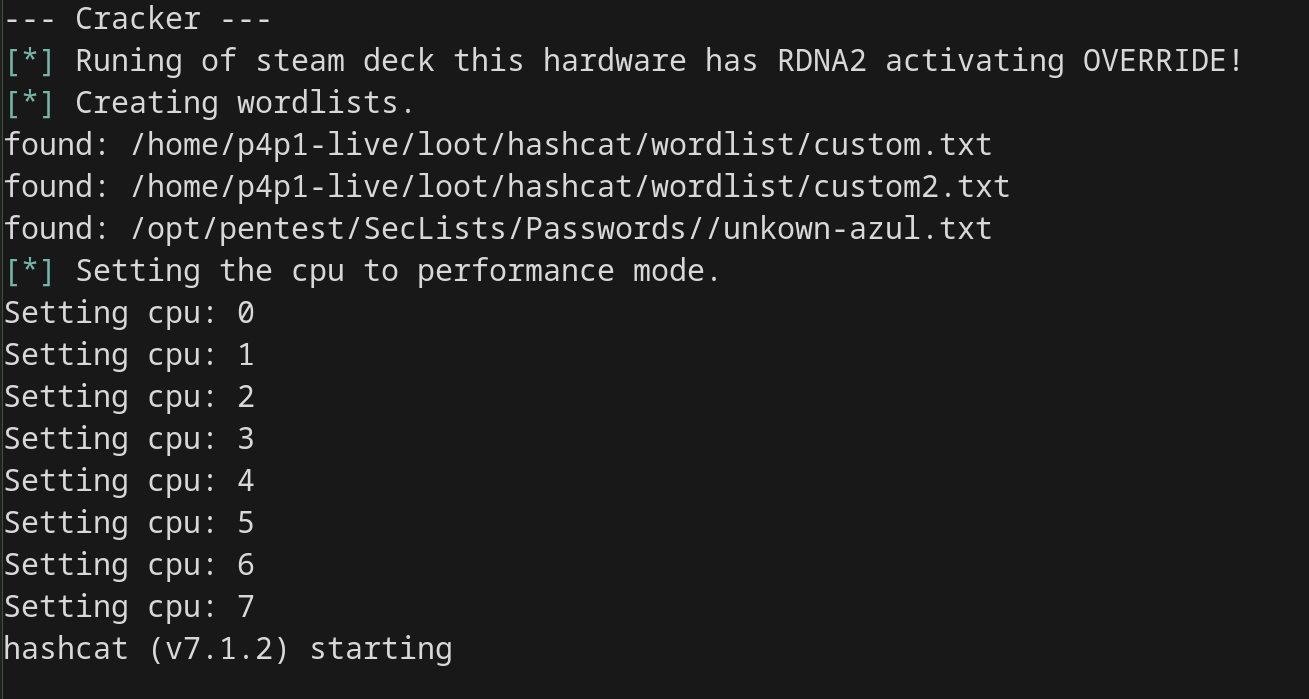This screenshot has height=699, width=1309.
Task: Click the 'Setting cpu: 7' line
Action: point(129,606)
